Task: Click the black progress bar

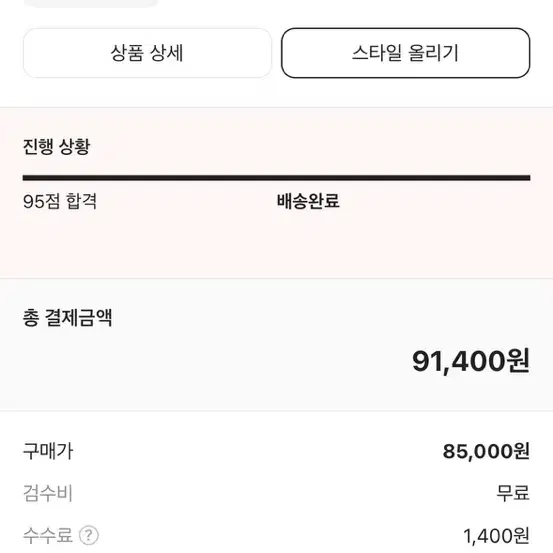Action: 276,178
